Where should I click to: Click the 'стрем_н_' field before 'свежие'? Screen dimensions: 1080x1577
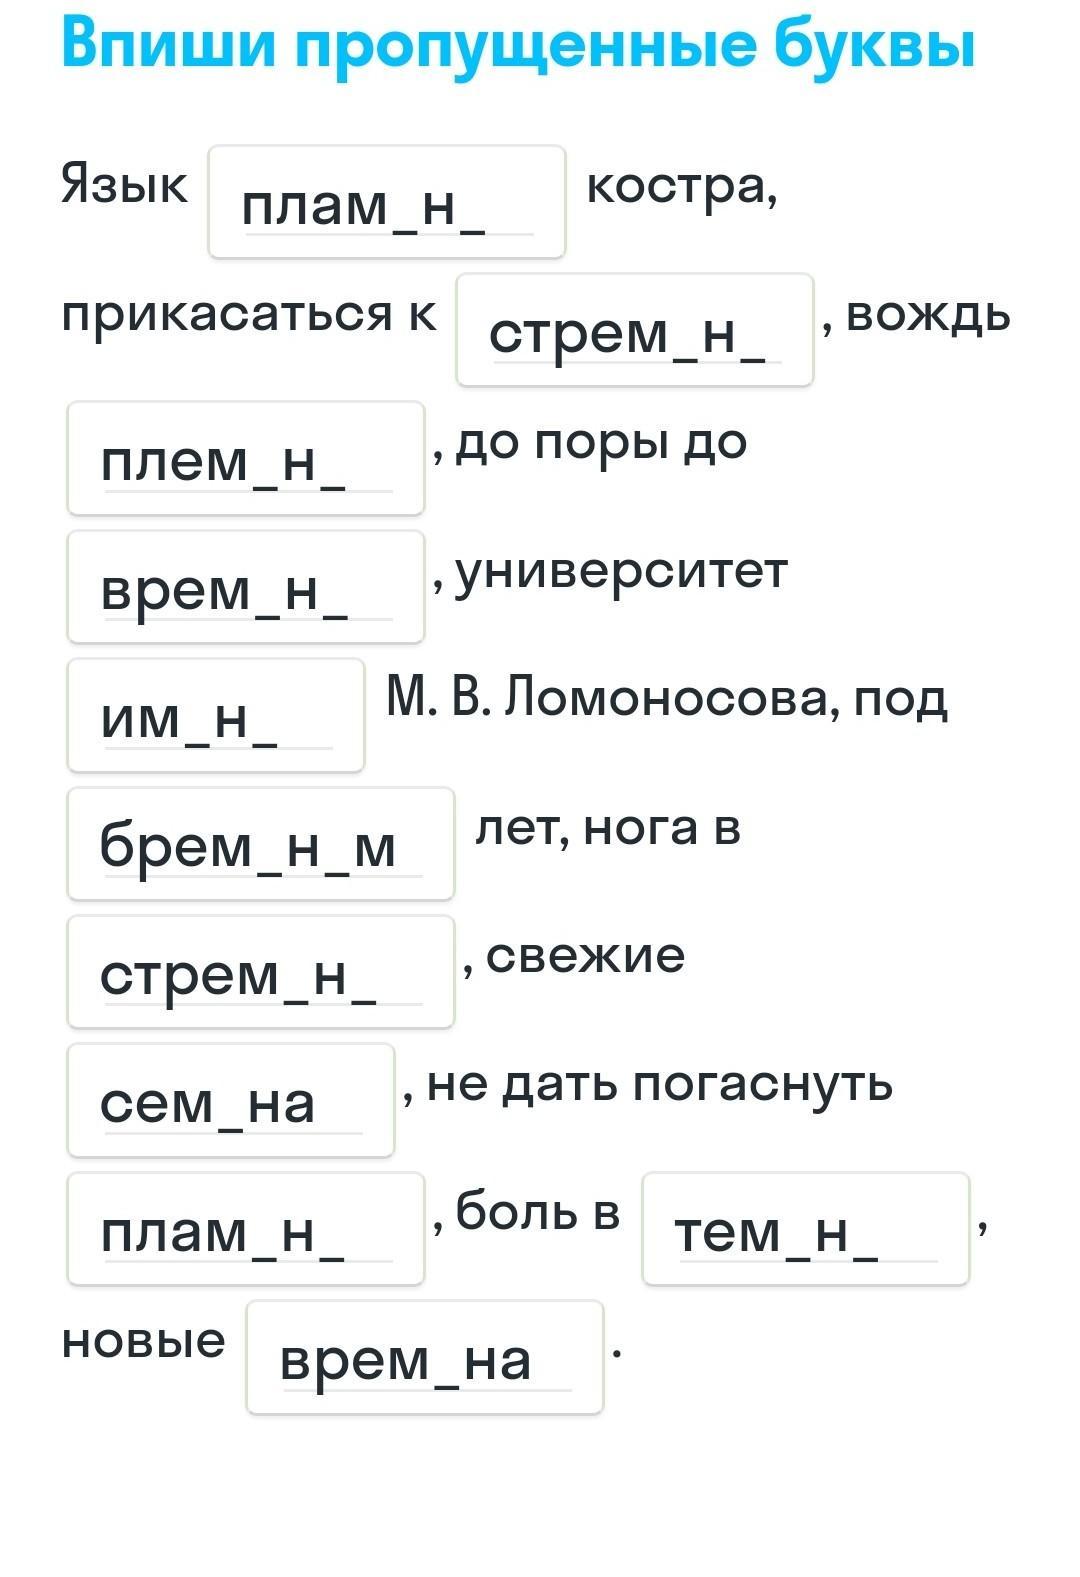point(260,972)
